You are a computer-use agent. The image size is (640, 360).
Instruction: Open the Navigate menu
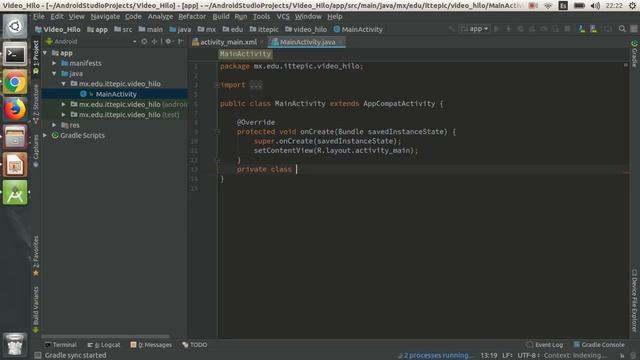[x=105, y=17]
